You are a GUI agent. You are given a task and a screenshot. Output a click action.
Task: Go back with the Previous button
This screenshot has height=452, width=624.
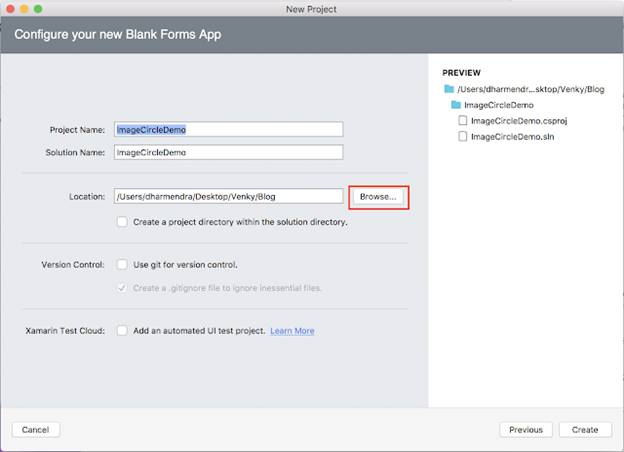click(x=526, y=430)
